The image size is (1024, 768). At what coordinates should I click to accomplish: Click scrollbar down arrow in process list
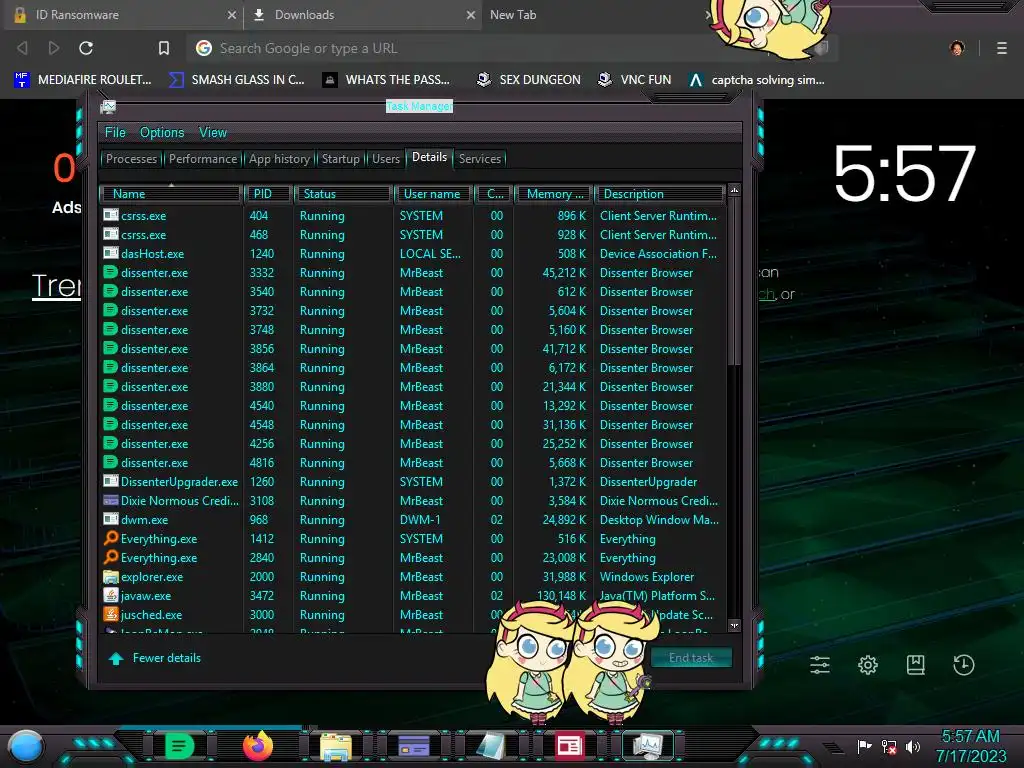click(734, 626)
